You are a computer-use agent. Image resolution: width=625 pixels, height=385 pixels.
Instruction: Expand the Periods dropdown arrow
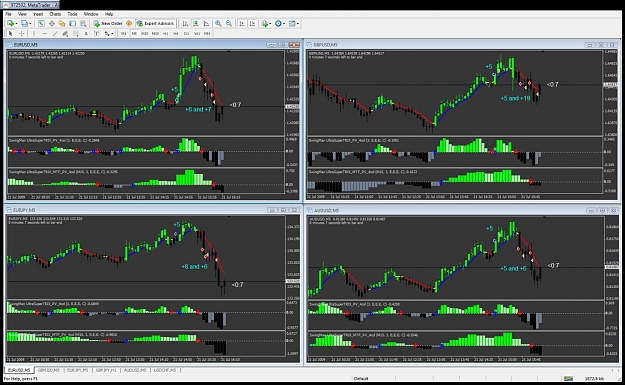tap(284, 24)
